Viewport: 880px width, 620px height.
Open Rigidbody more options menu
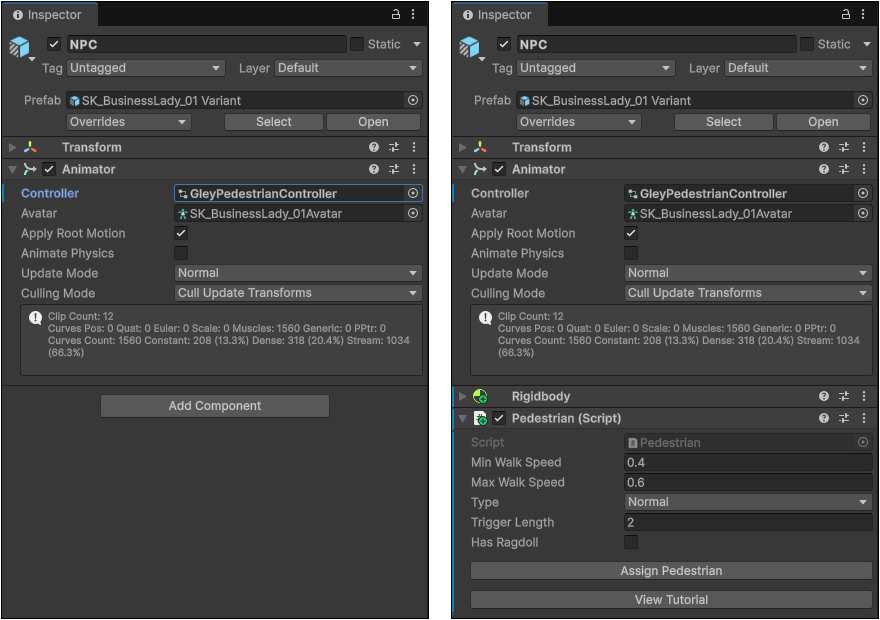click(864, 396)
